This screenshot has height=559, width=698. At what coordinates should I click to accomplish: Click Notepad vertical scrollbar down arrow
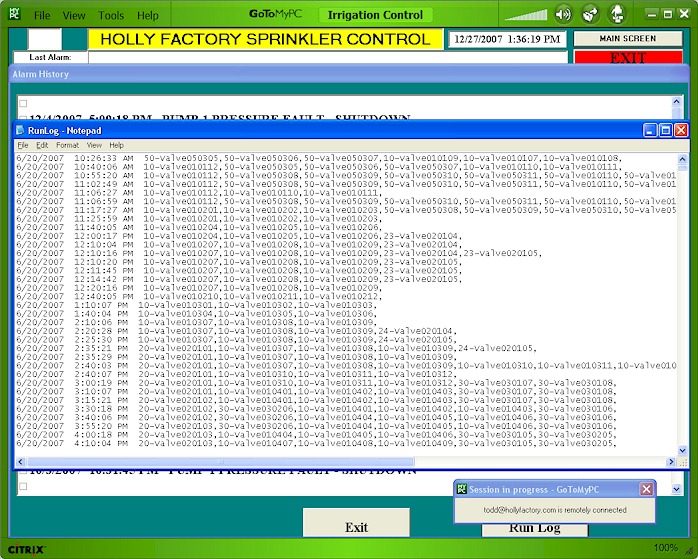click(682, 450)
